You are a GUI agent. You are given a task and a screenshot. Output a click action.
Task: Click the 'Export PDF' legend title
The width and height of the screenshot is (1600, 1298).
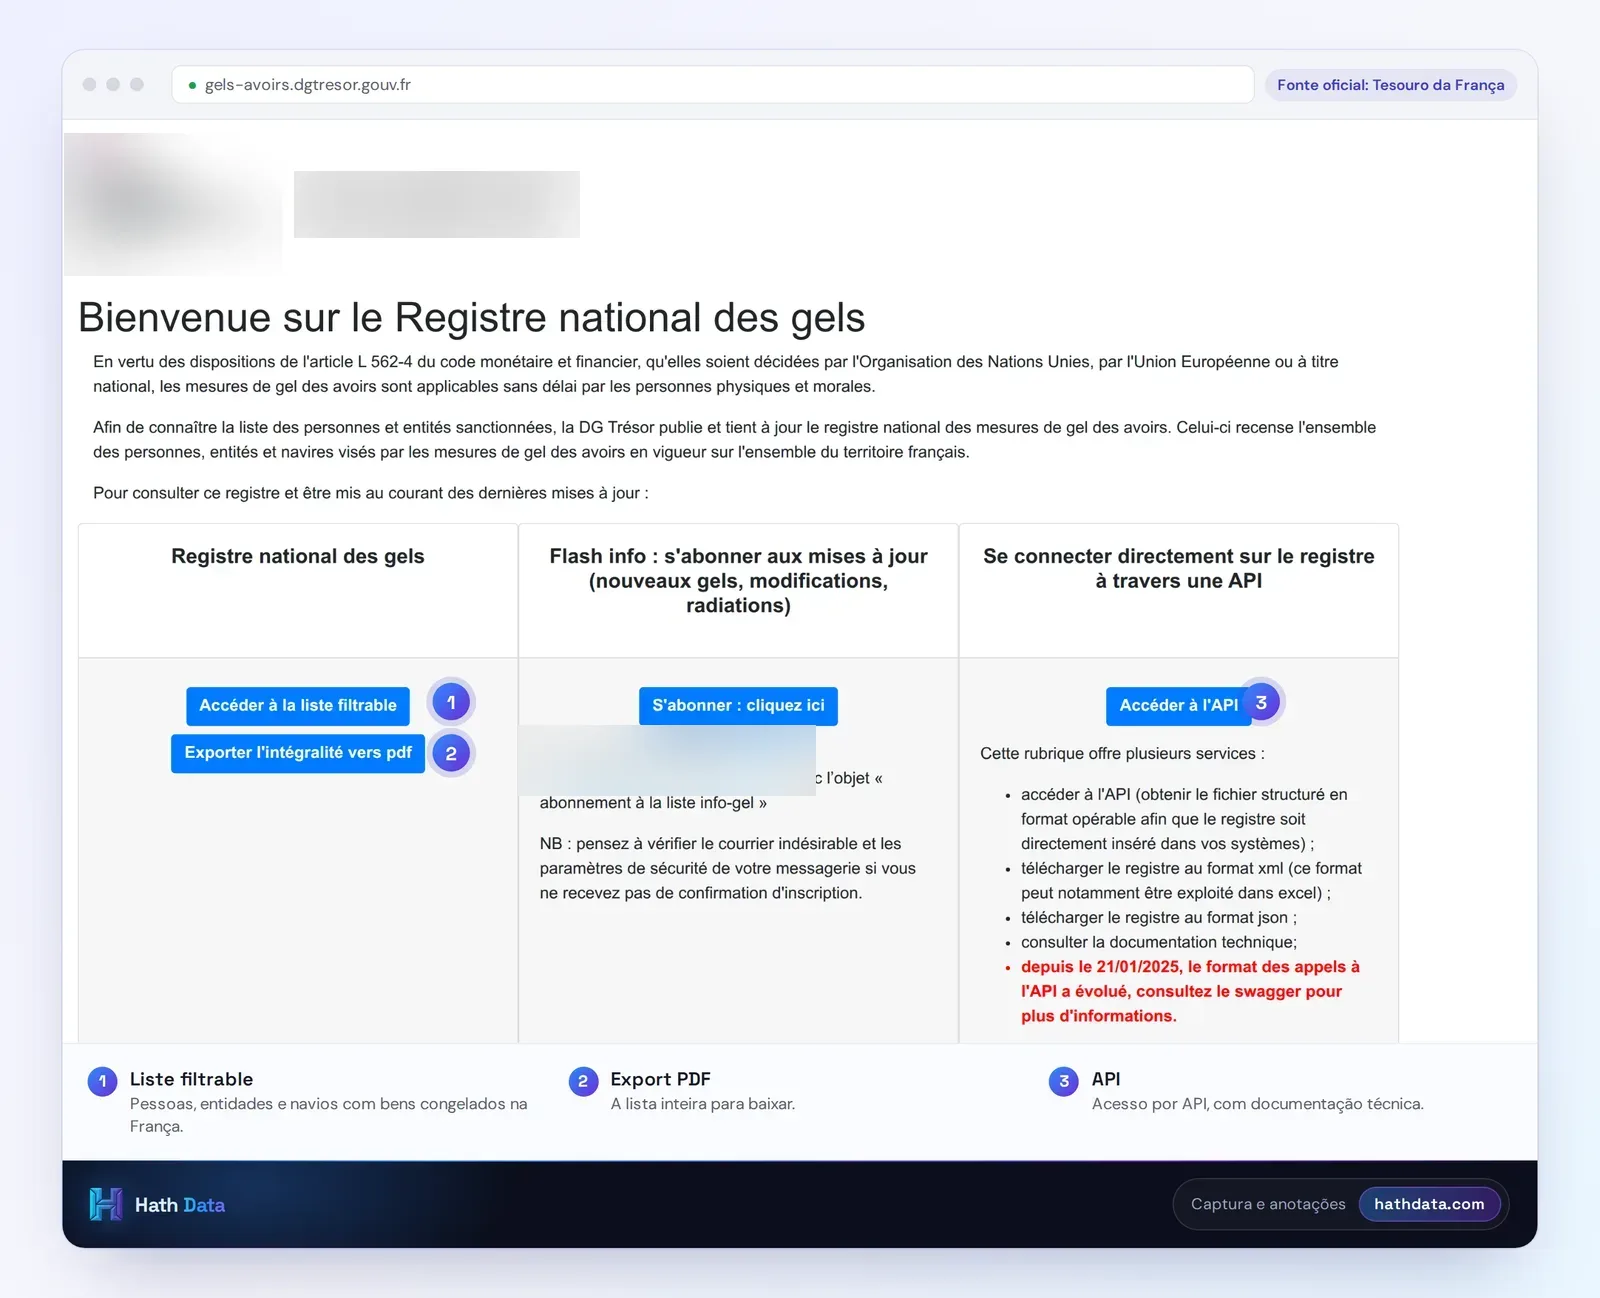tap(660, 1079)
